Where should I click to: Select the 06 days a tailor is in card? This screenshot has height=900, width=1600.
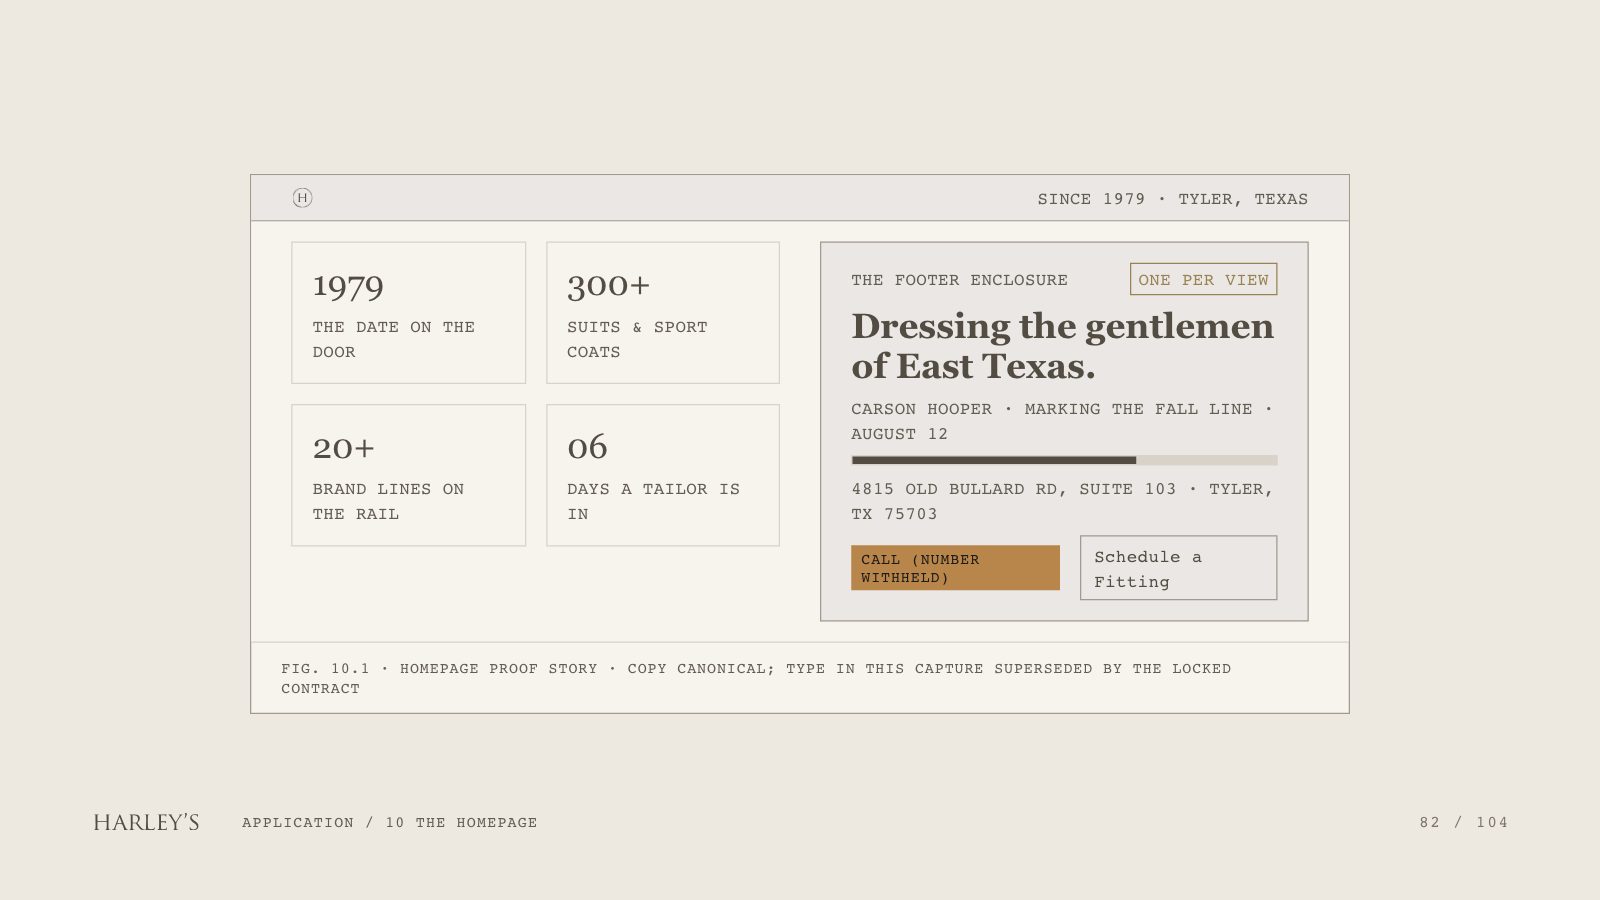[x=663, y=475]
